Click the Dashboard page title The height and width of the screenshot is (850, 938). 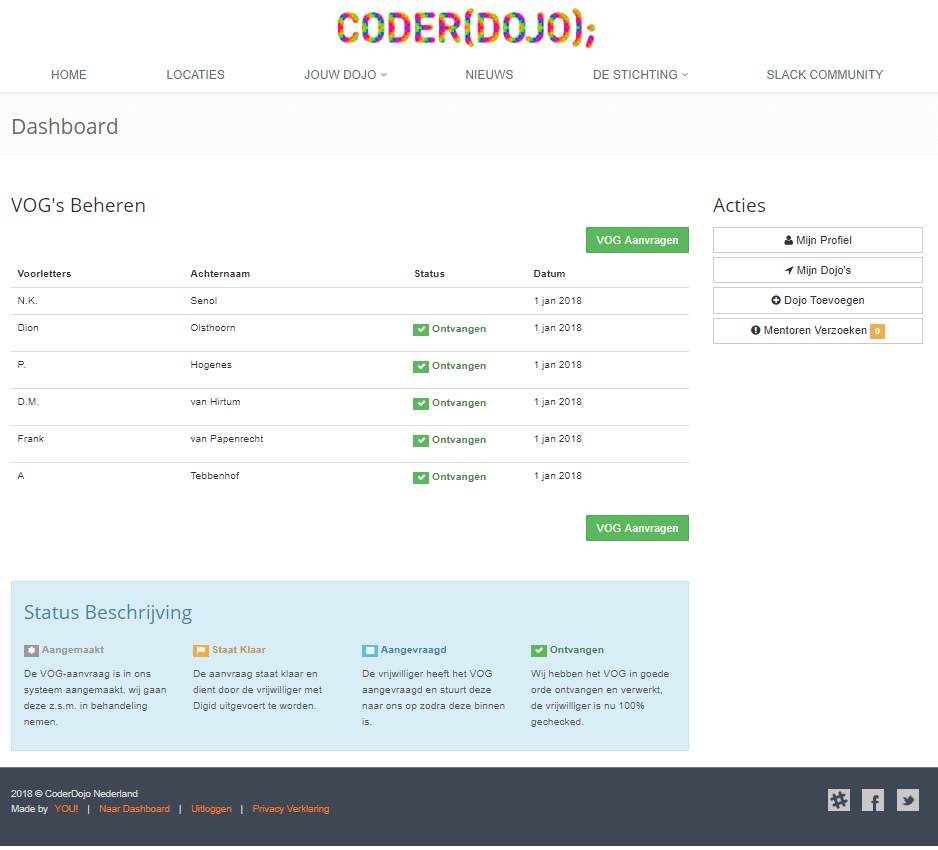click(65, 126)
